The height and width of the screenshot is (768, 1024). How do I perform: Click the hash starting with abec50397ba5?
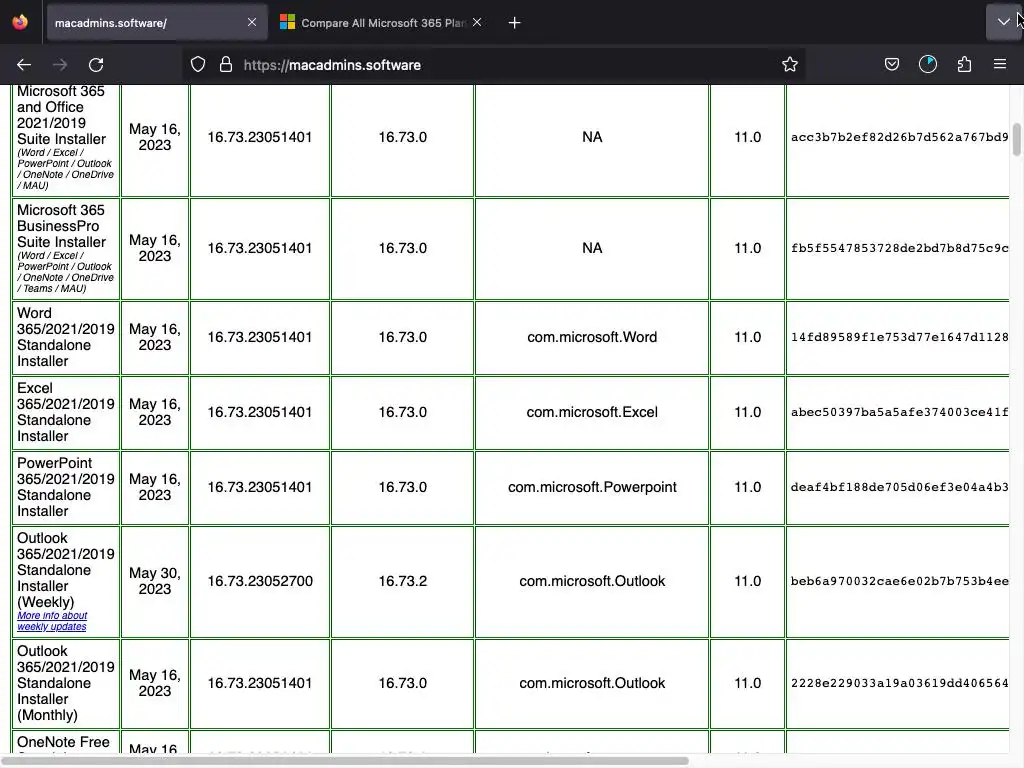[x=899, y=412]
